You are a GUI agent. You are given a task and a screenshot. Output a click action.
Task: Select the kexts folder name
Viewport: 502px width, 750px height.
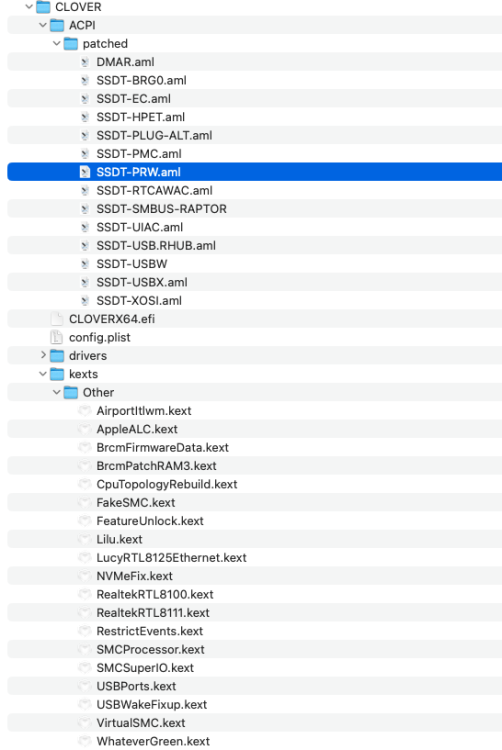(x=84, y=374)
